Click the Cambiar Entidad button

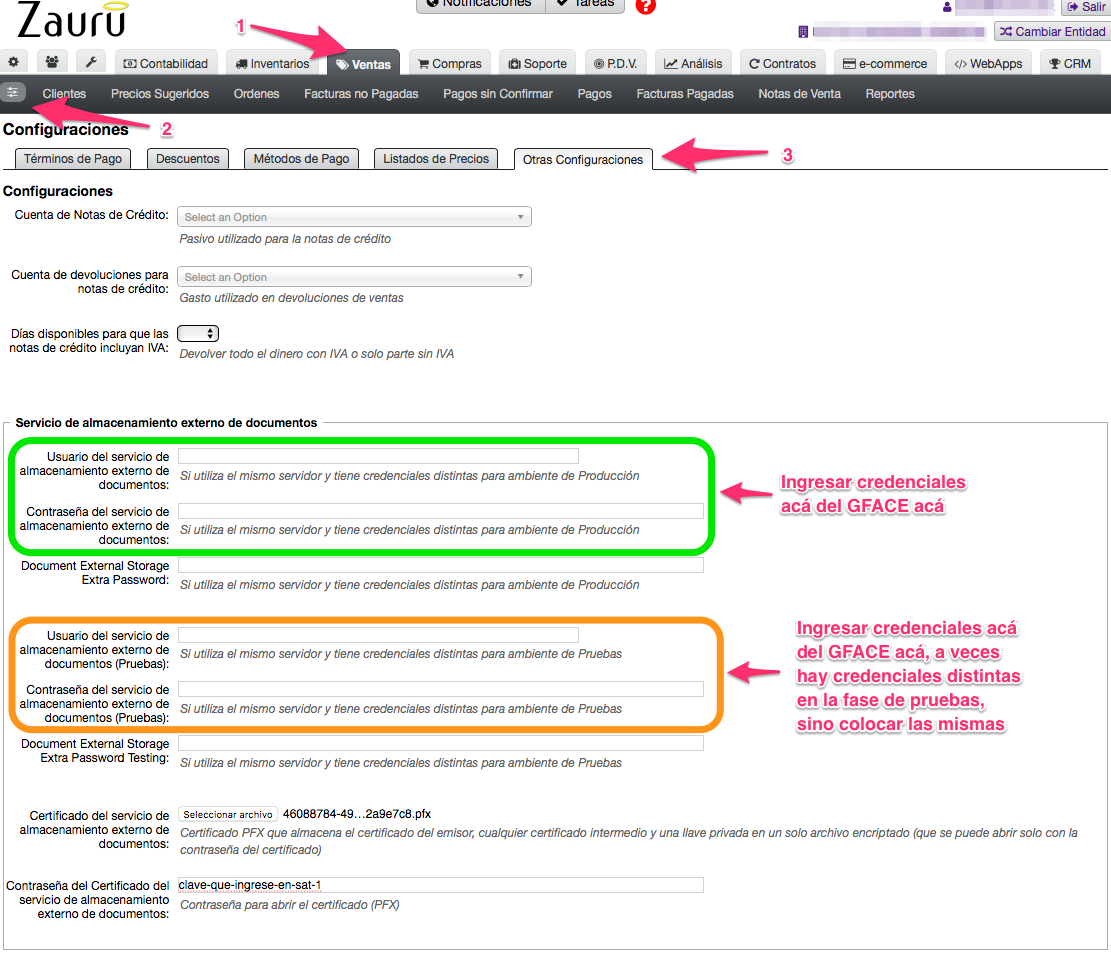pyautogui.click(x=1052, y=32)
